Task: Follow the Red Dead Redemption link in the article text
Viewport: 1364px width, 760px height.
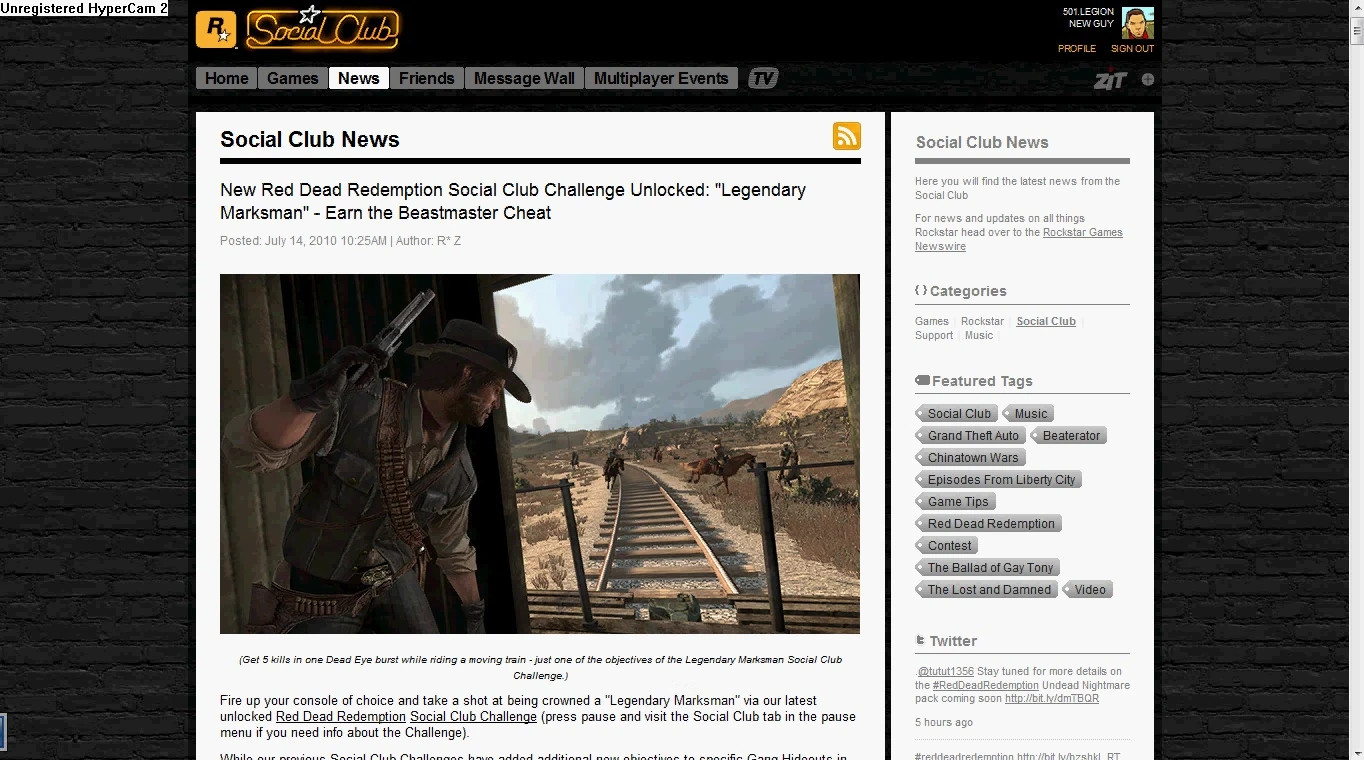Action: pyautogui.click(x=341, y=717)
